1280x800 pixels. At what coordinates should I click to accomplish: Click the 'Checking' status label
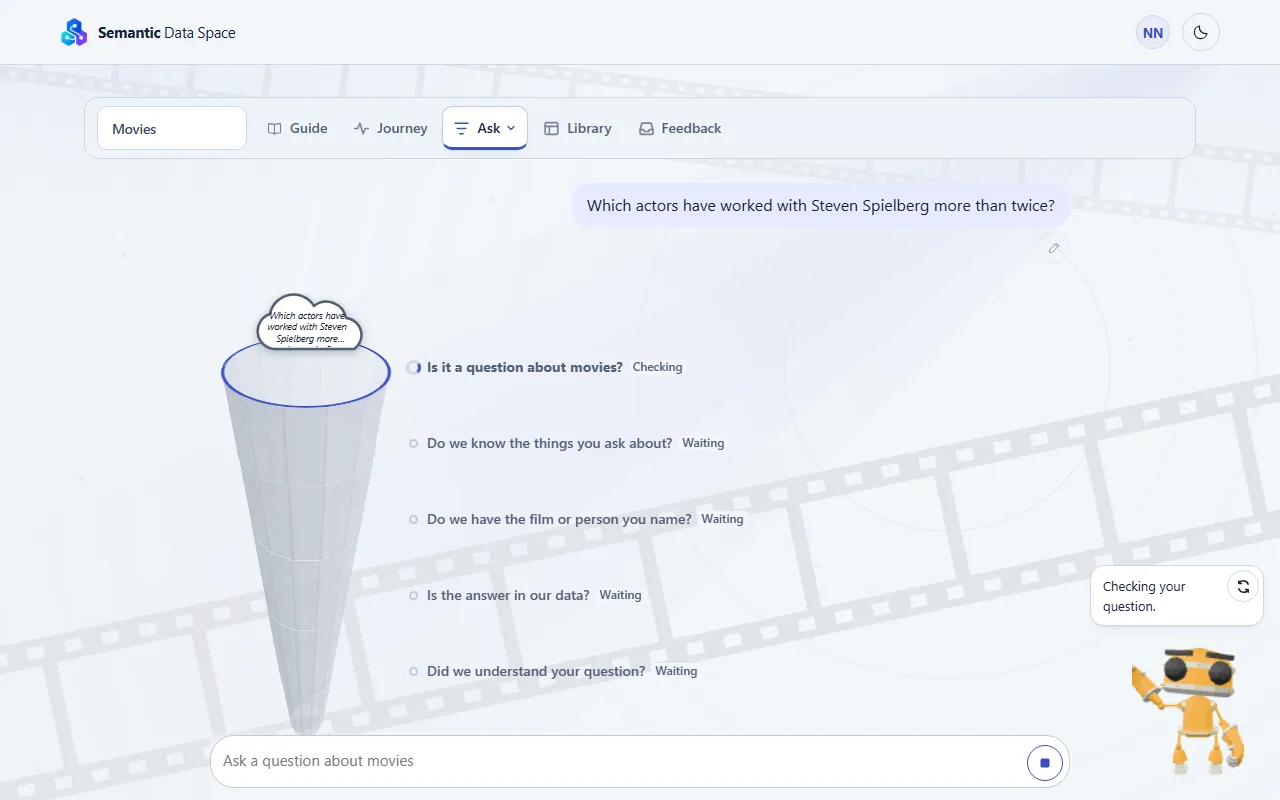pyautogui.click(x=658, y=367)
